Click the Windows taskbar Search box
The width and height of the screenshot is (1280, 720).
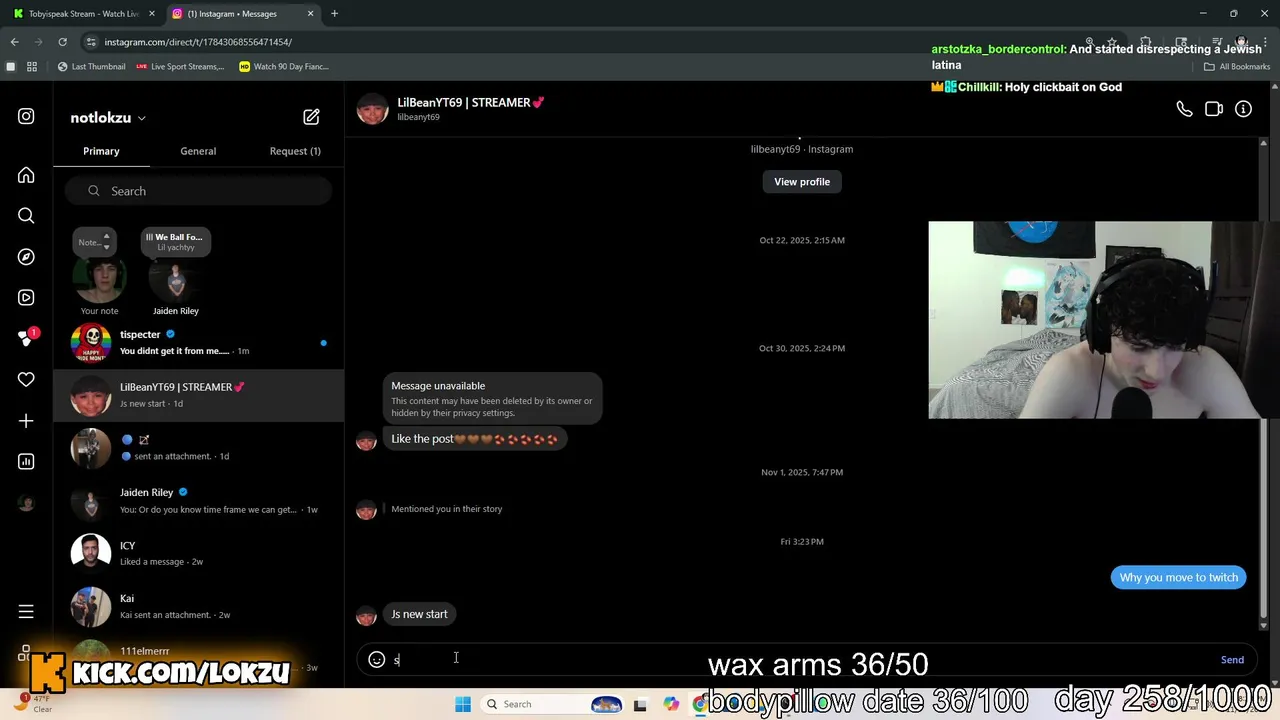click(550, 704)
